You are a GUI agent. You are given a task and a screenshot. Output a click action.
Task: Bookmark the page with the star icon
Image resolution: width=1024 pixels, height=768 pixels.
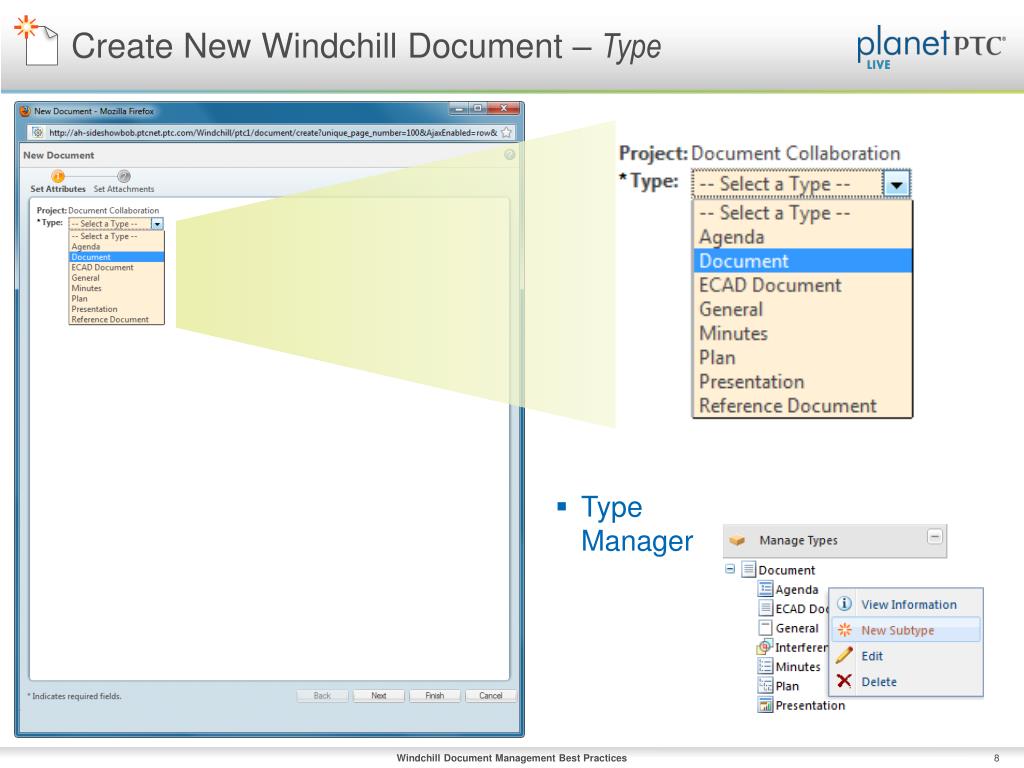506,133
